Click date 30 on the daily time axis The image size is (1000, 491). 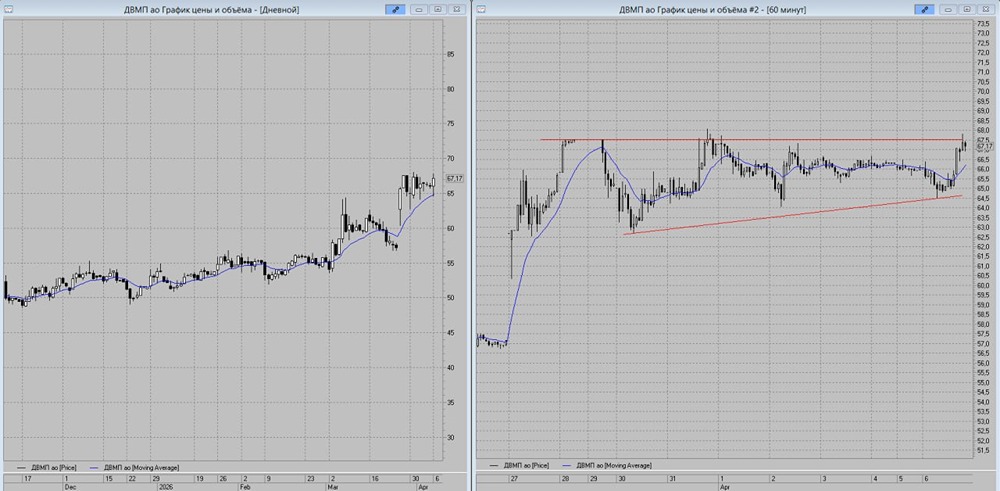click(416, 478)
